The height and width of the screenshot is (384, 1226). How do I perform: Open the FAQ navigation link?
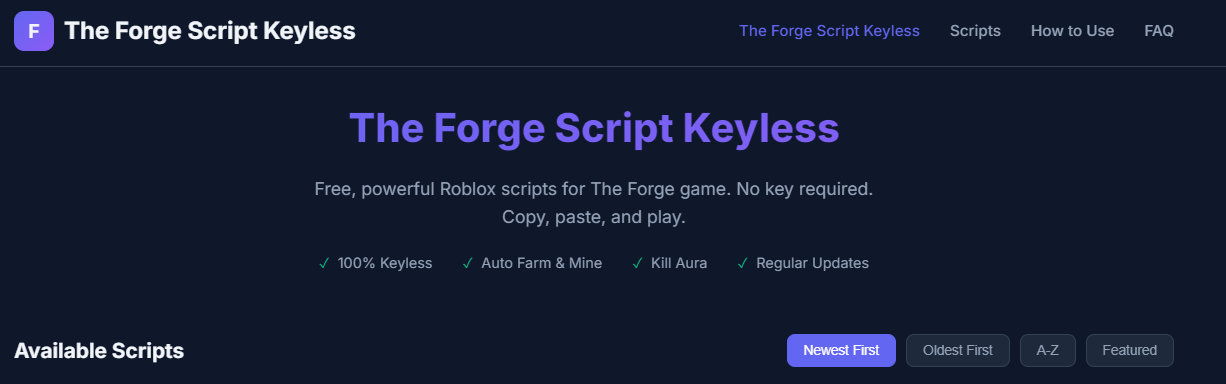click(x=1159, y=31)
